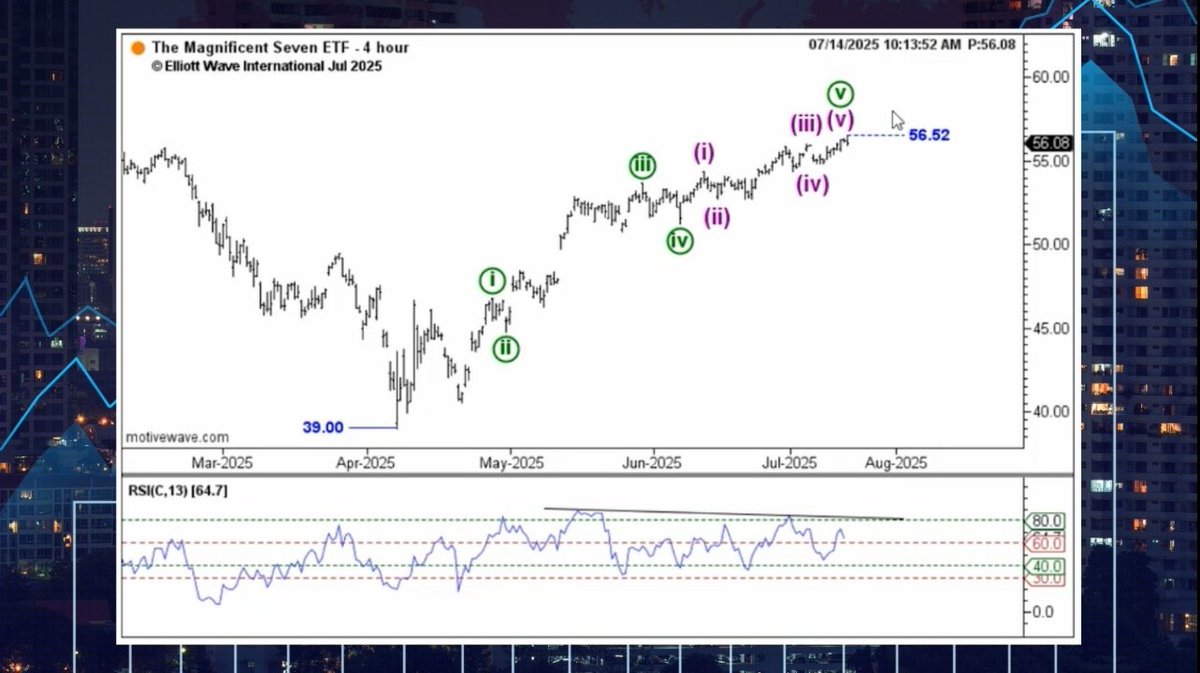Screen dimensions: 1200x673
Task: Click the black 56.08 current price tag
Action: coord(1049,143)
